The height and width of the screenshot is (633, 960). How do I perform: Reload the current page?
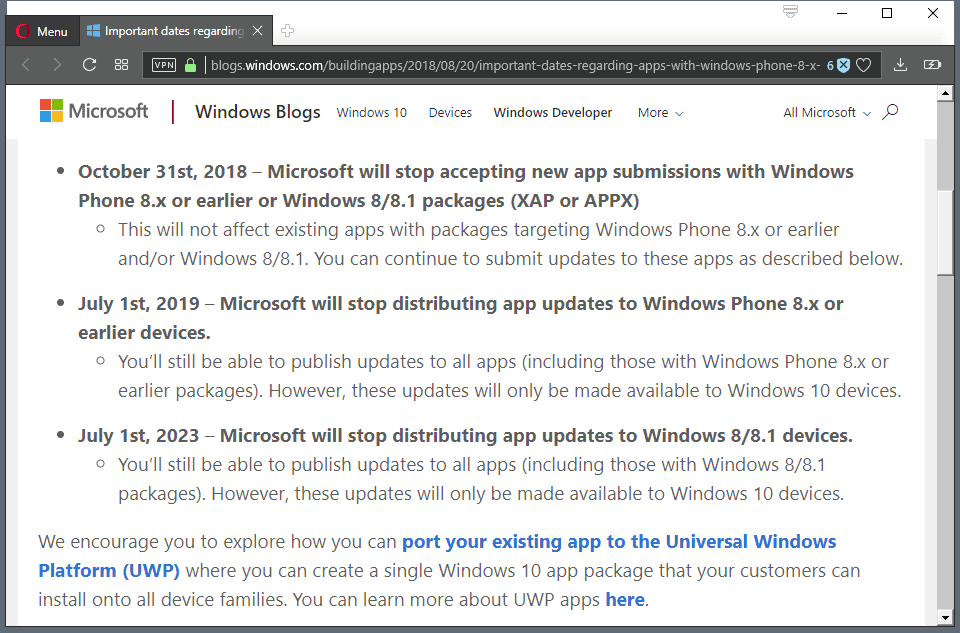(89, 64)
